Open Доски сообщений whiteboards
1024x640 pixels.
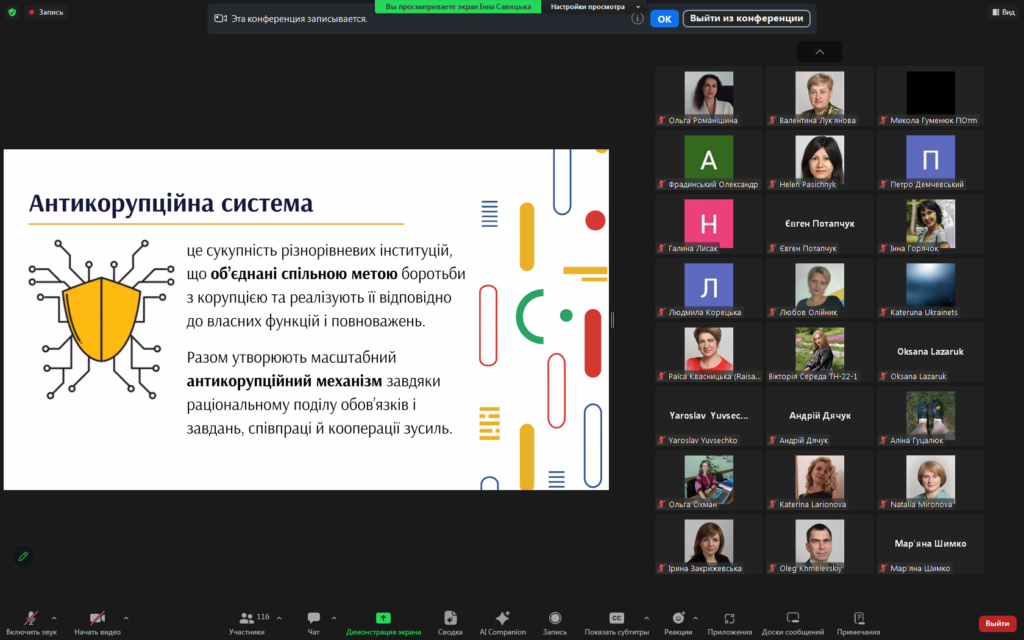(793, 619)
